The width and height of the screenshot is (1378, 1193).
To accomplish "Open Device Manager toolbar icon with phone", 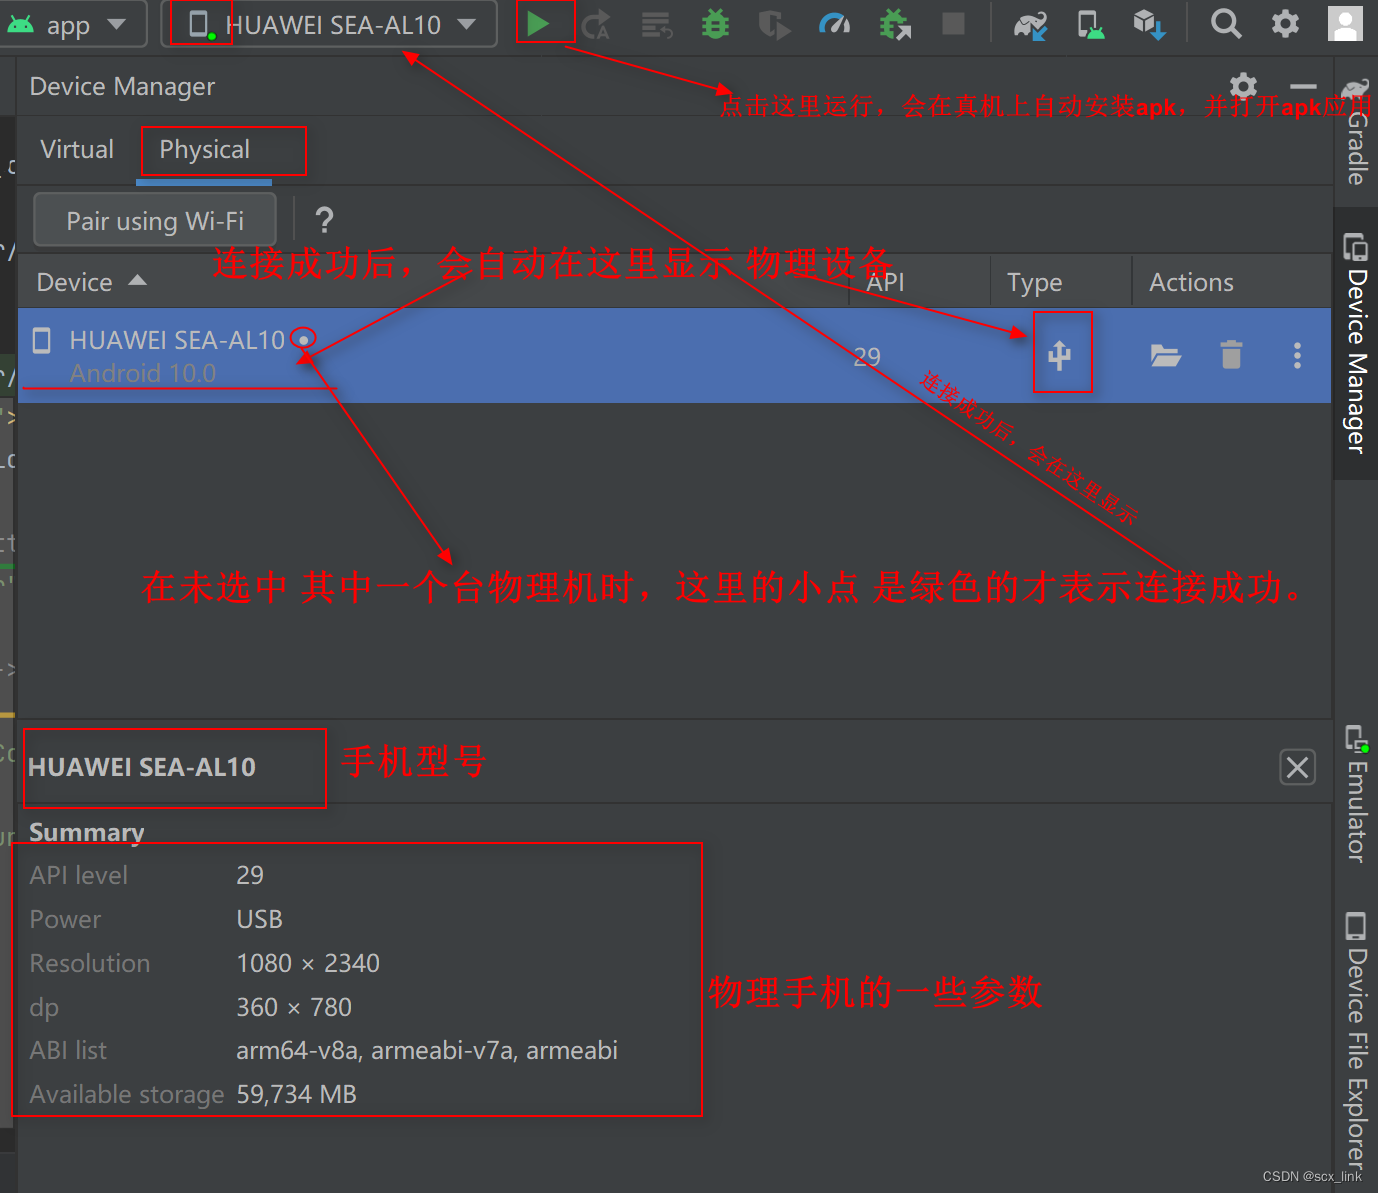I will (x=1090, y=24).
